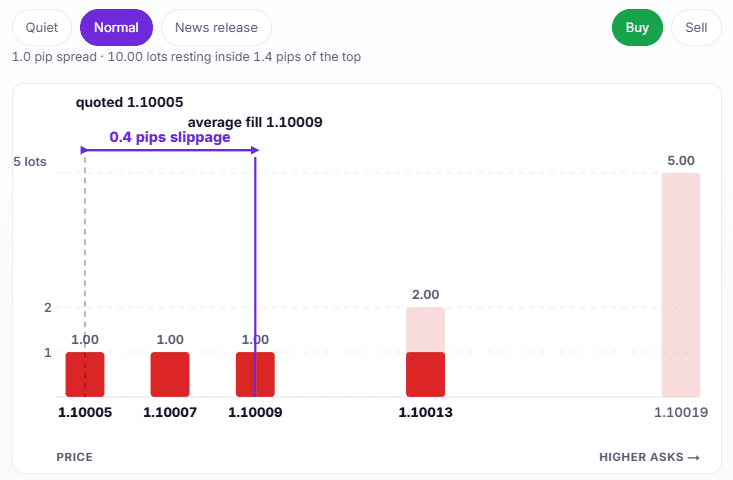Click the 1.10007 price axis label
The width and height of the screenshot is (733, 480).
tap(170, 412)
